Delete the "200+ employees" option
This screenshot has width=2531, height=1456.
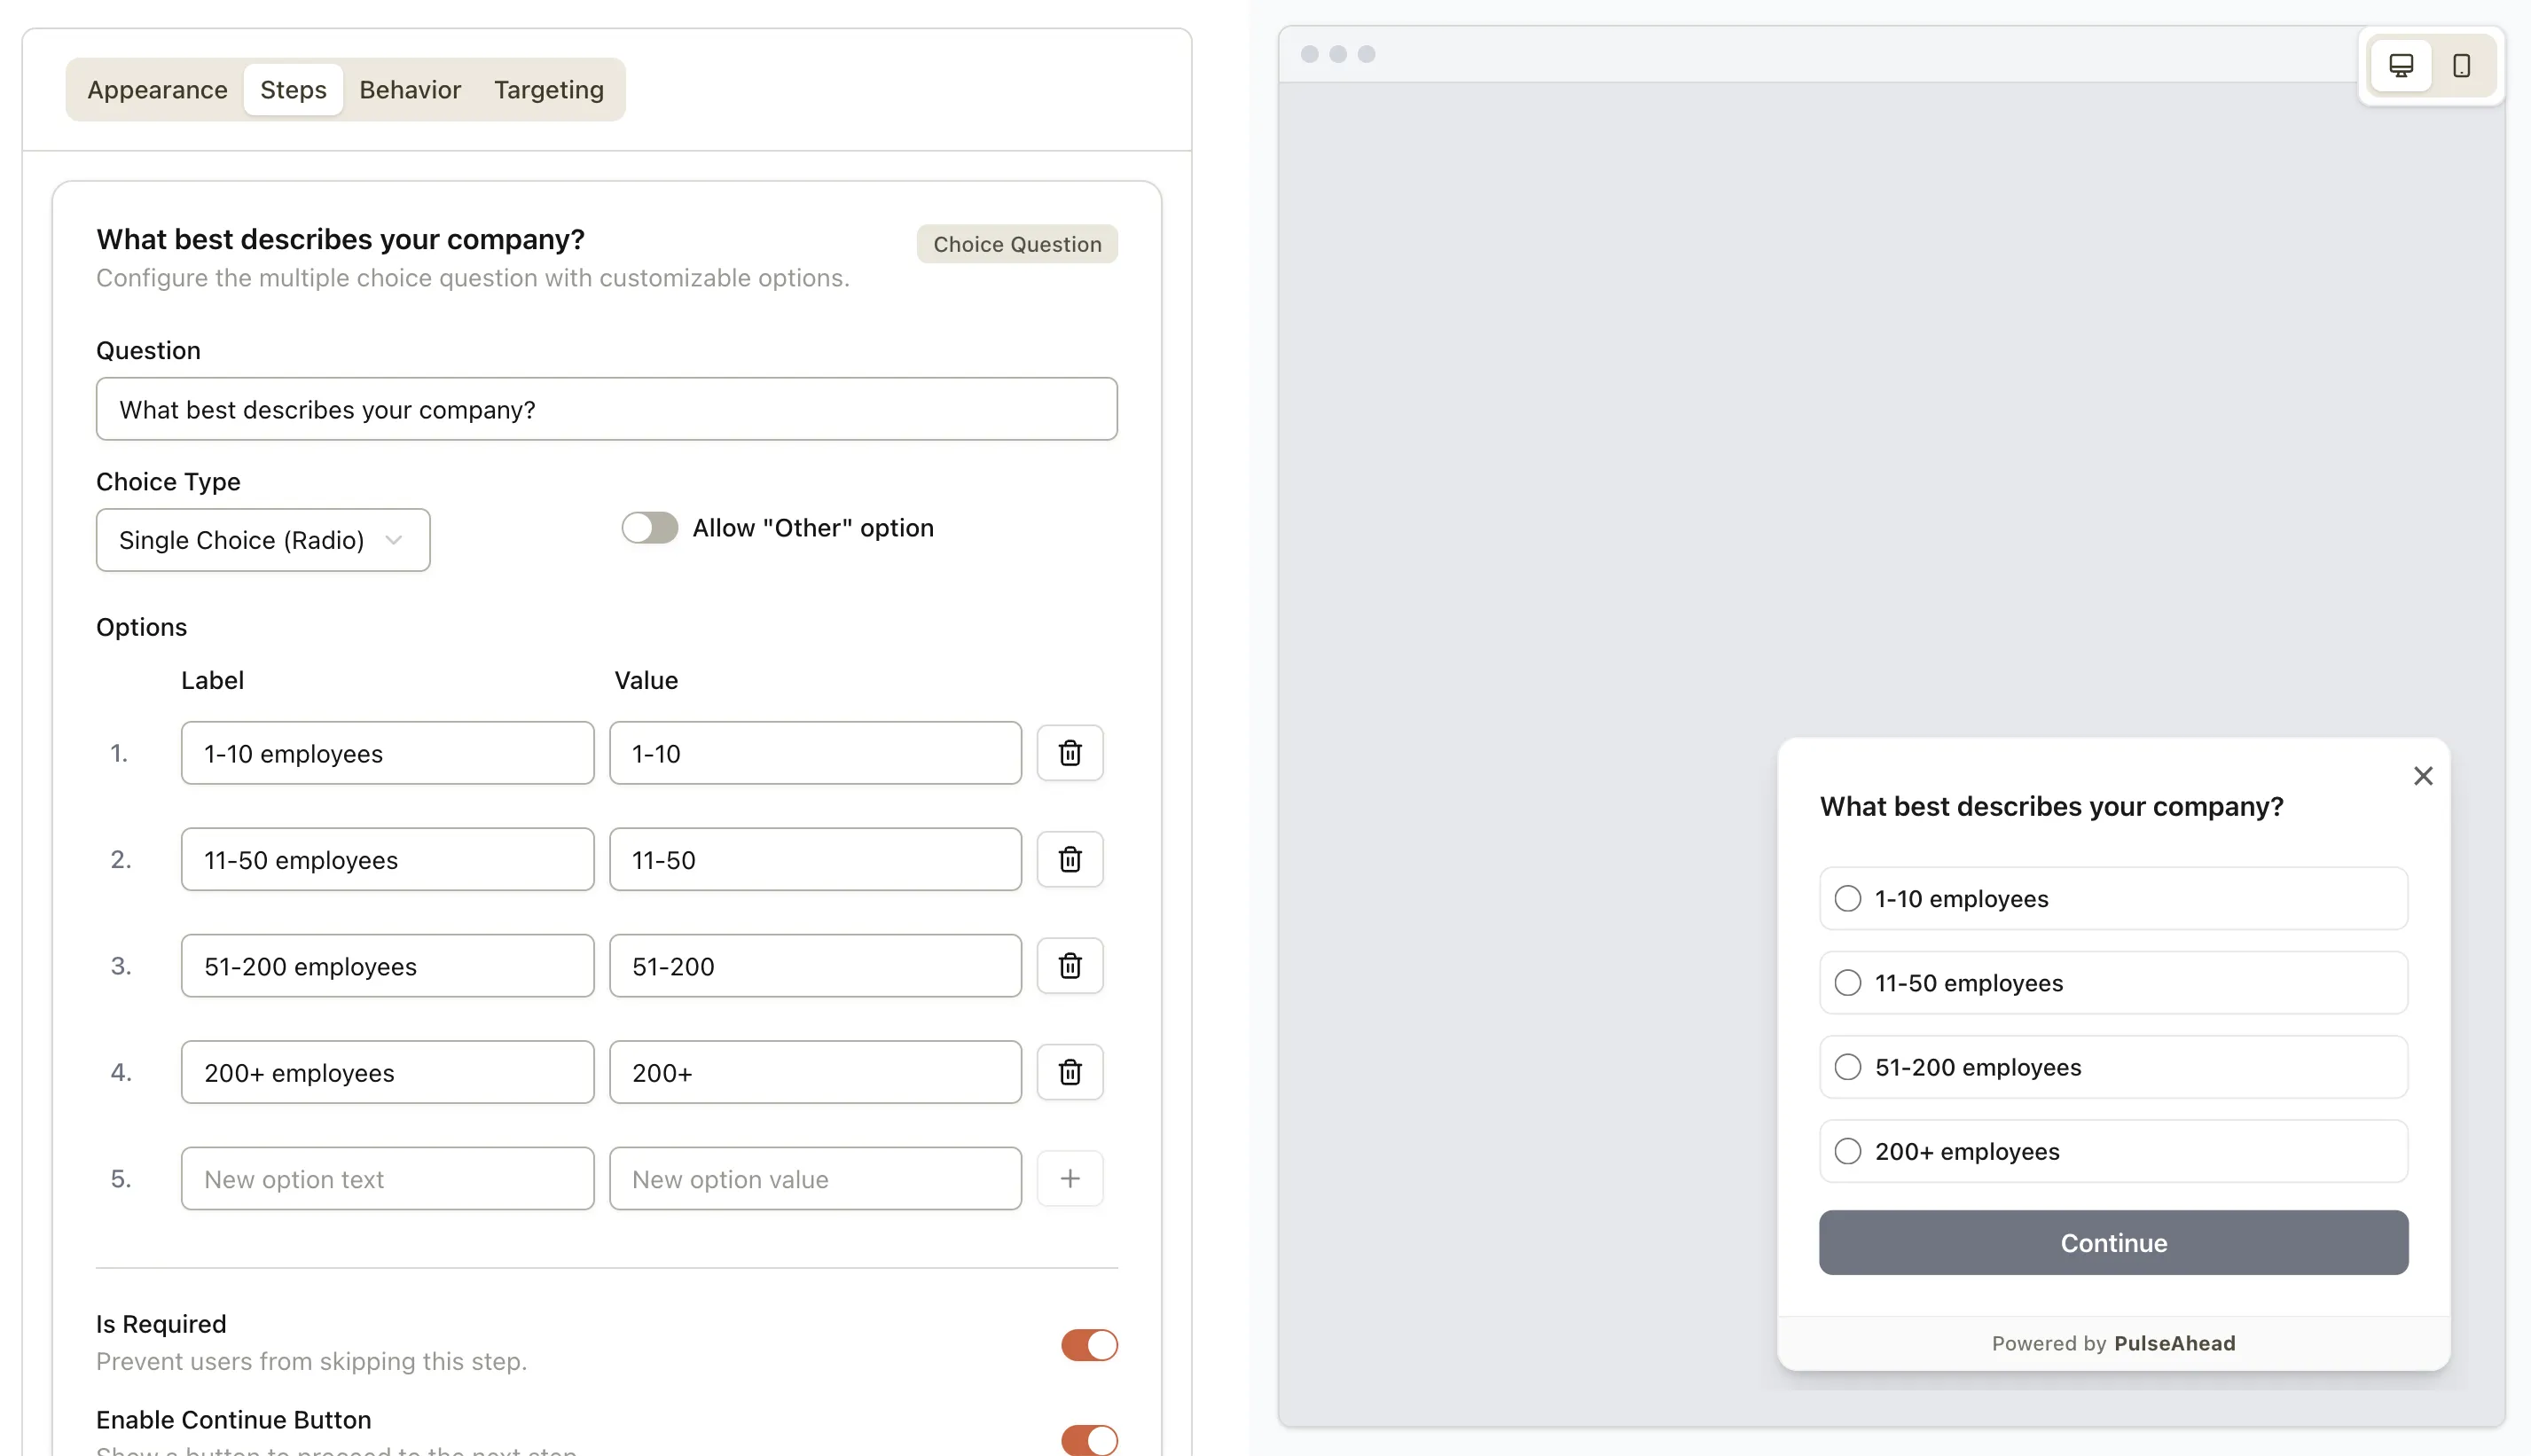[1069, 1072]
